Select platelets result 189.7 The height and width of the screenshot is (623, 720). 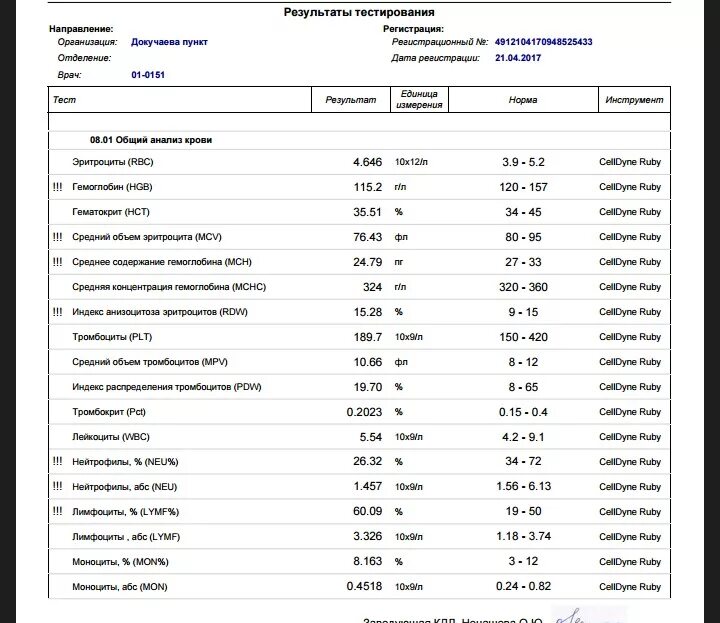coord(367,337)
